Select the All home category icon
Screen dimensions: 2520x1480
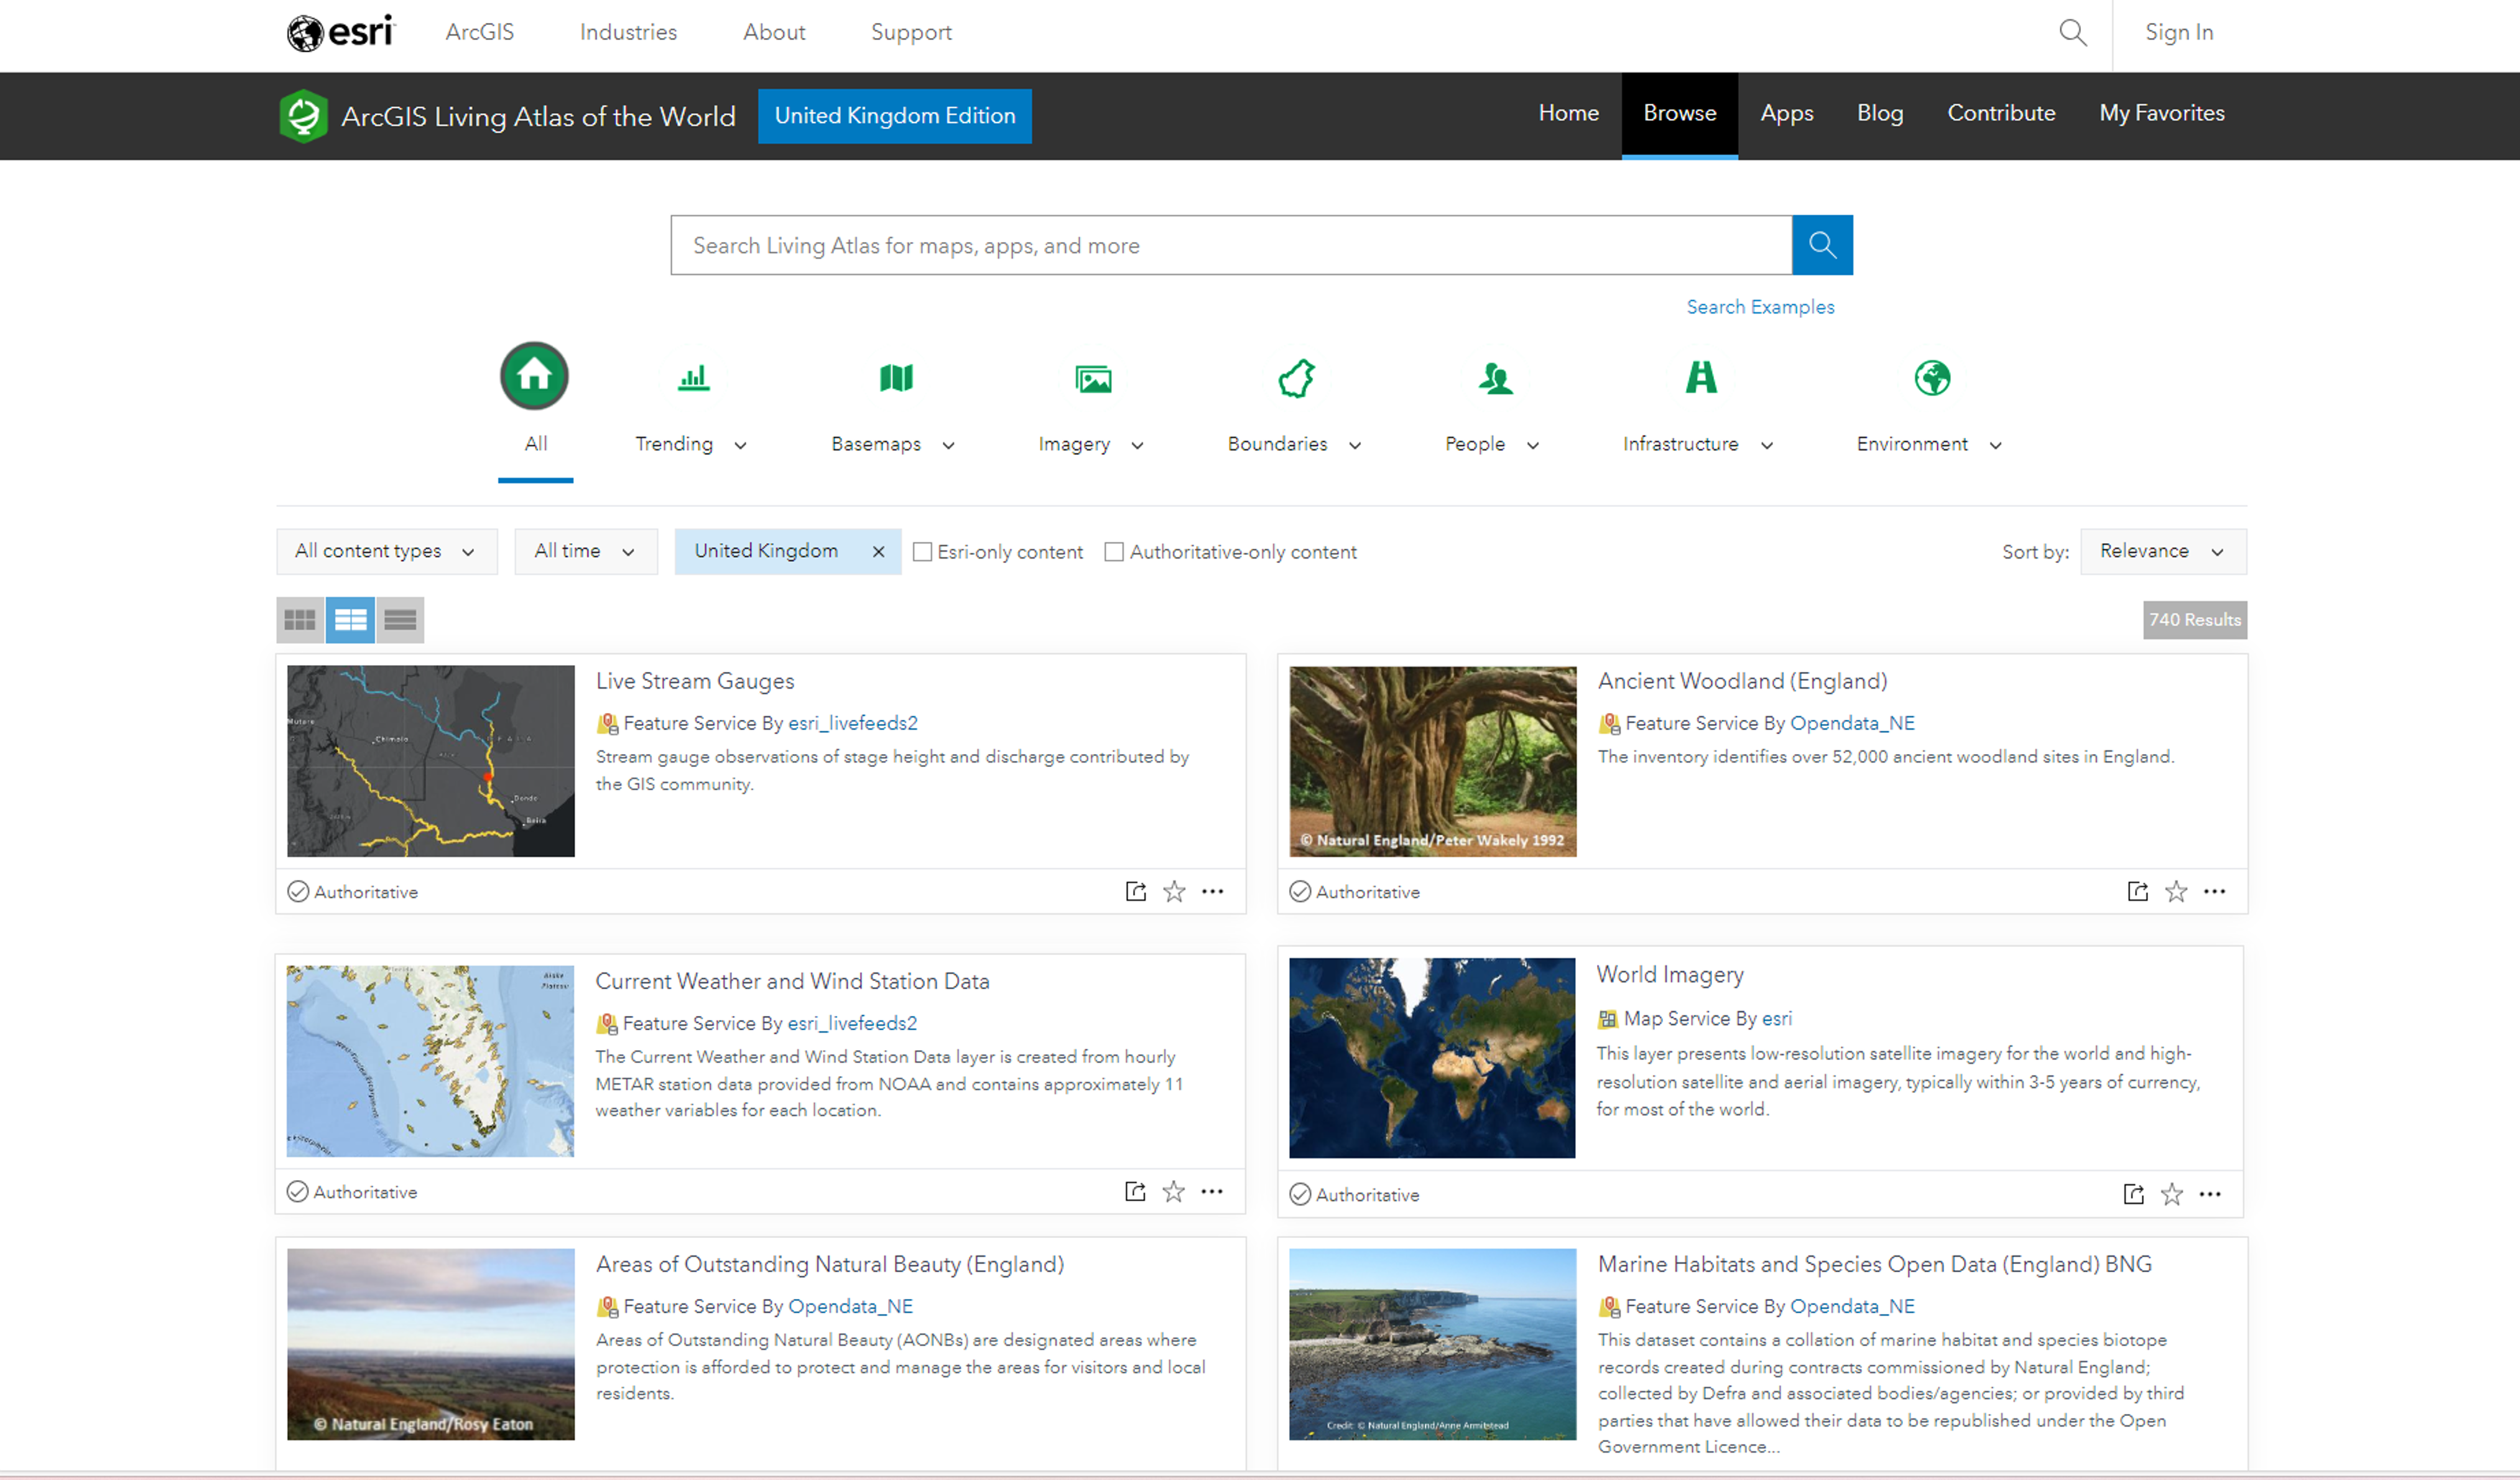pos(535,376)
